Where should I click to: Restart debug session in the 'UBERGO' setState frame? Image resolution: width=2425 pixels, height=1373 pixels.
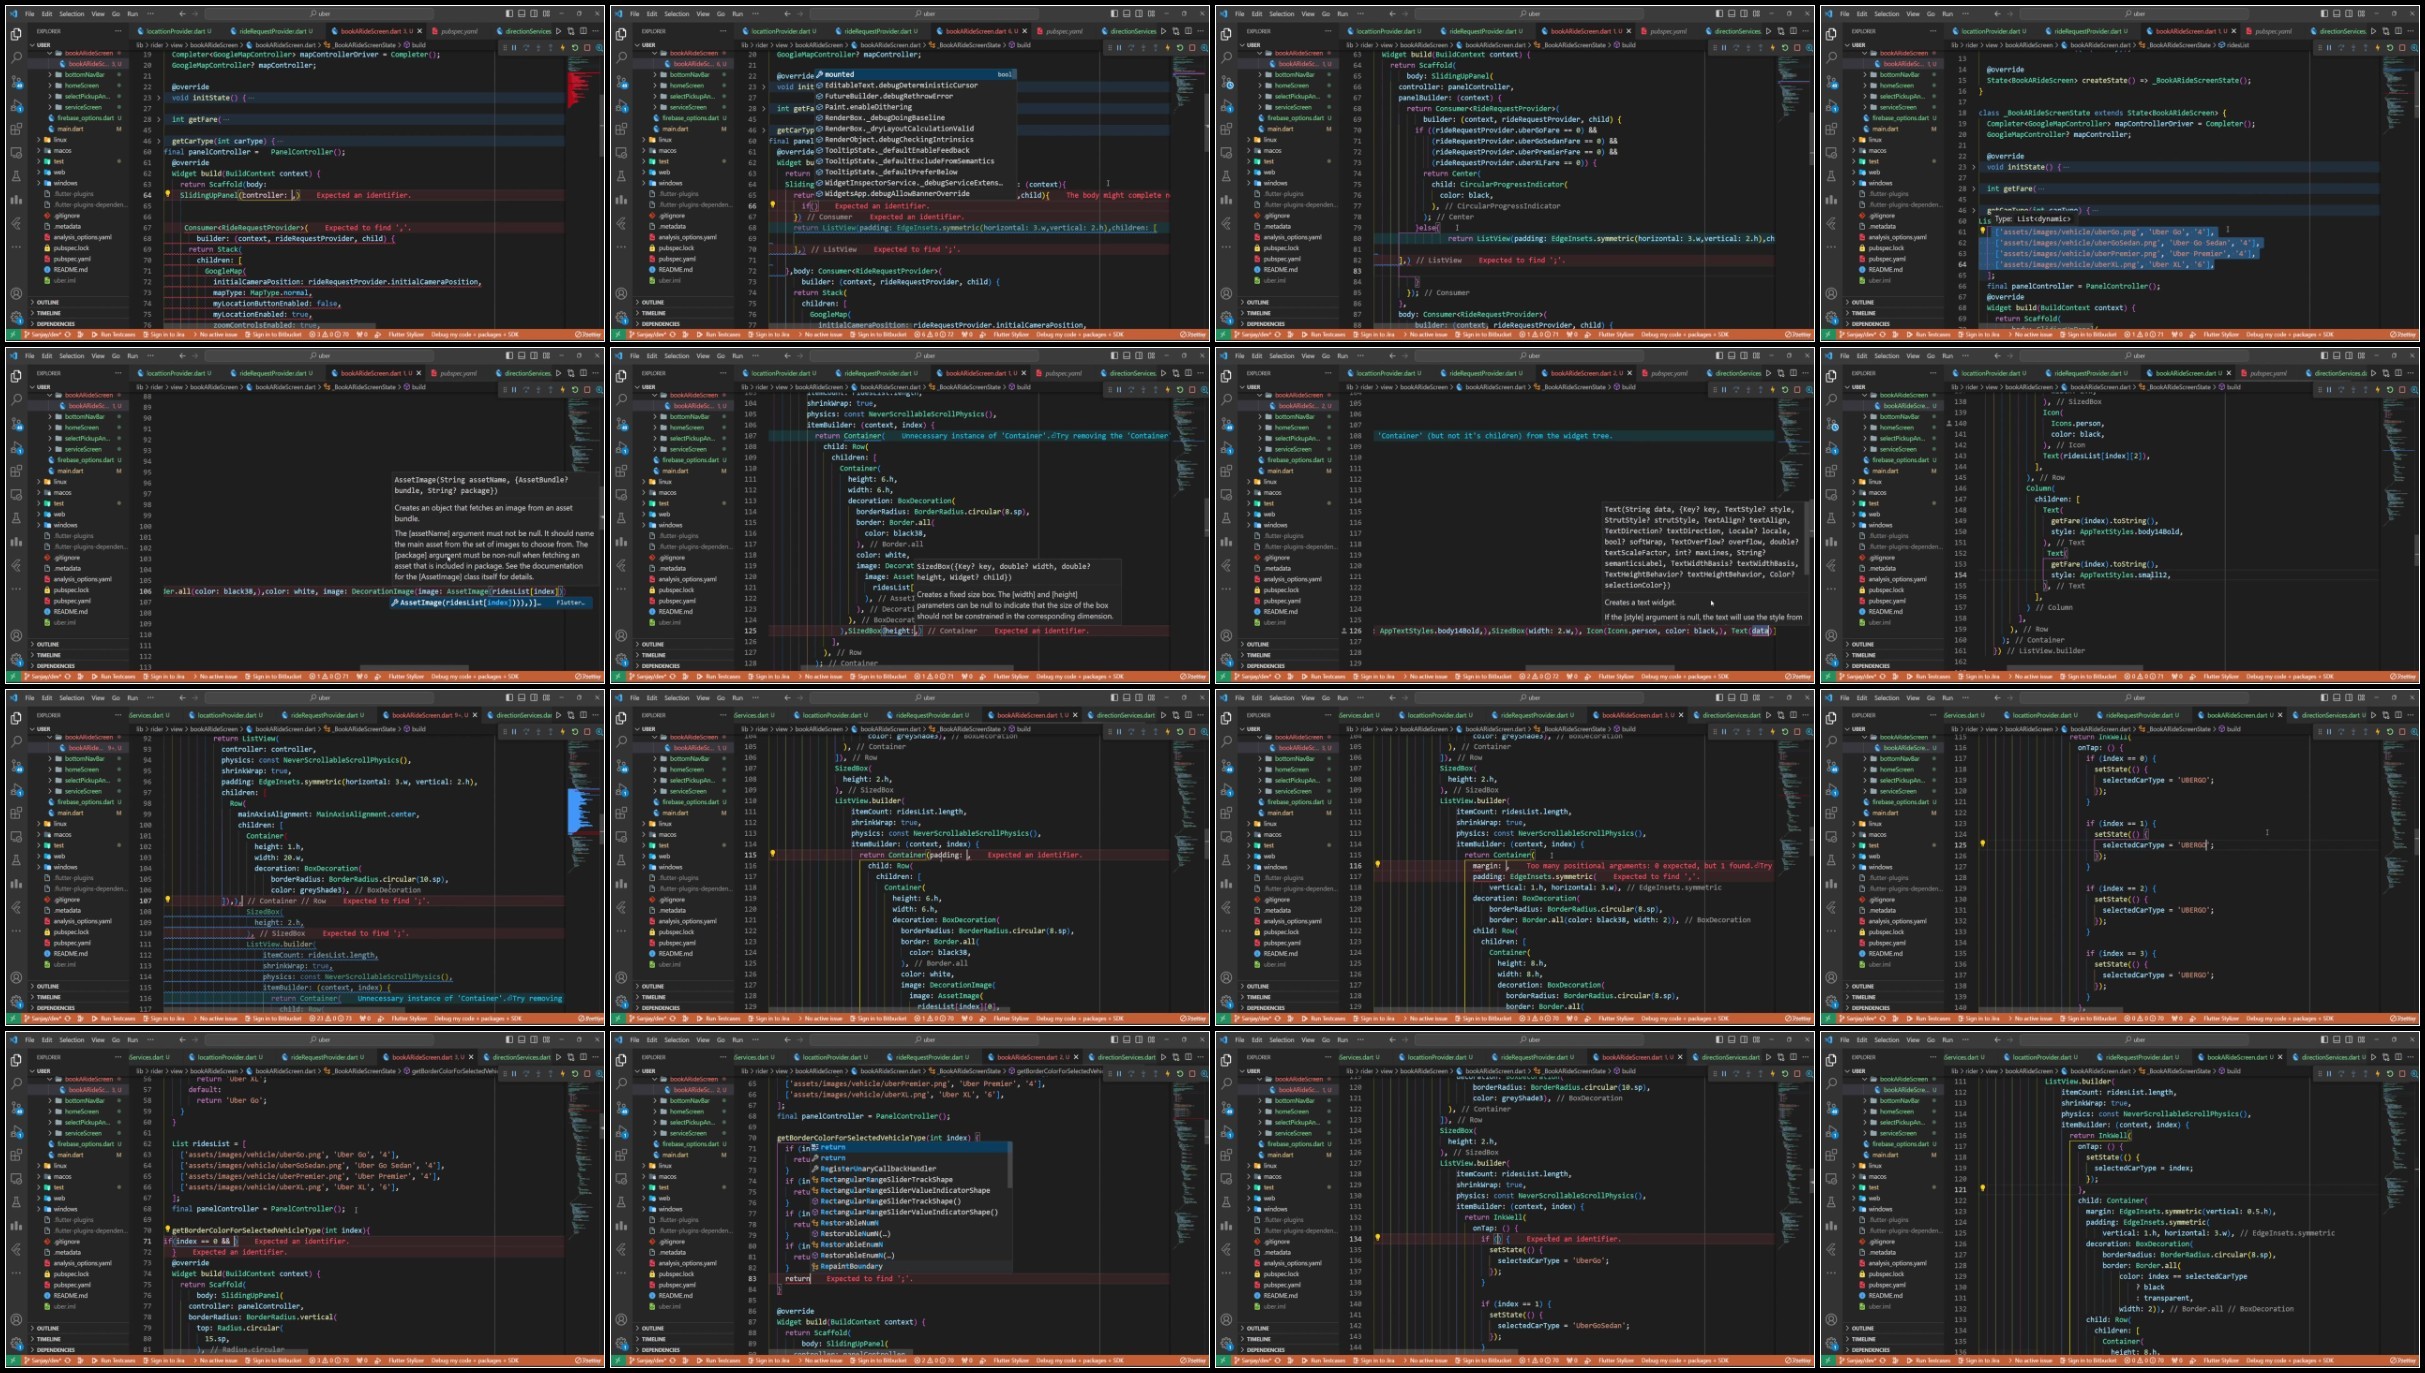2390,731
